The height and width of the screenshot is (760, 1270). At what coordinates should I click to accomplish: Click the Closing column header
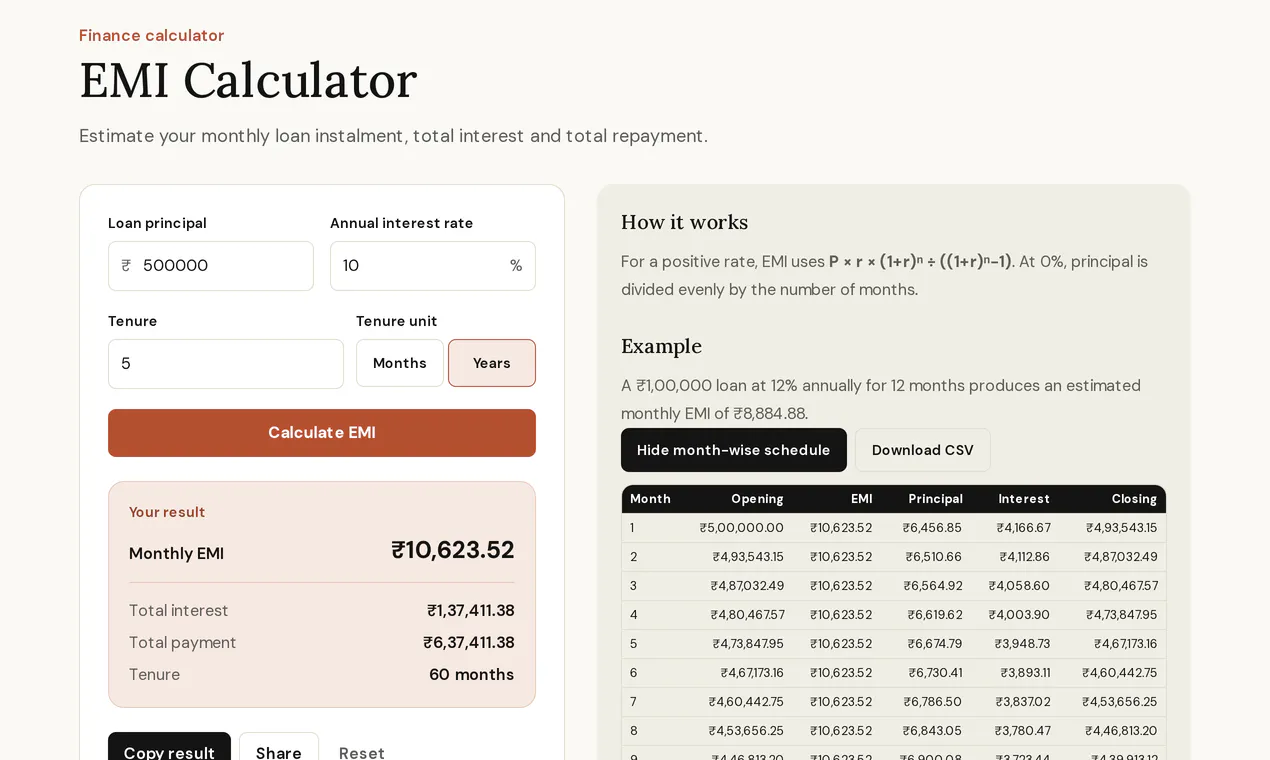coord(1134,499)
